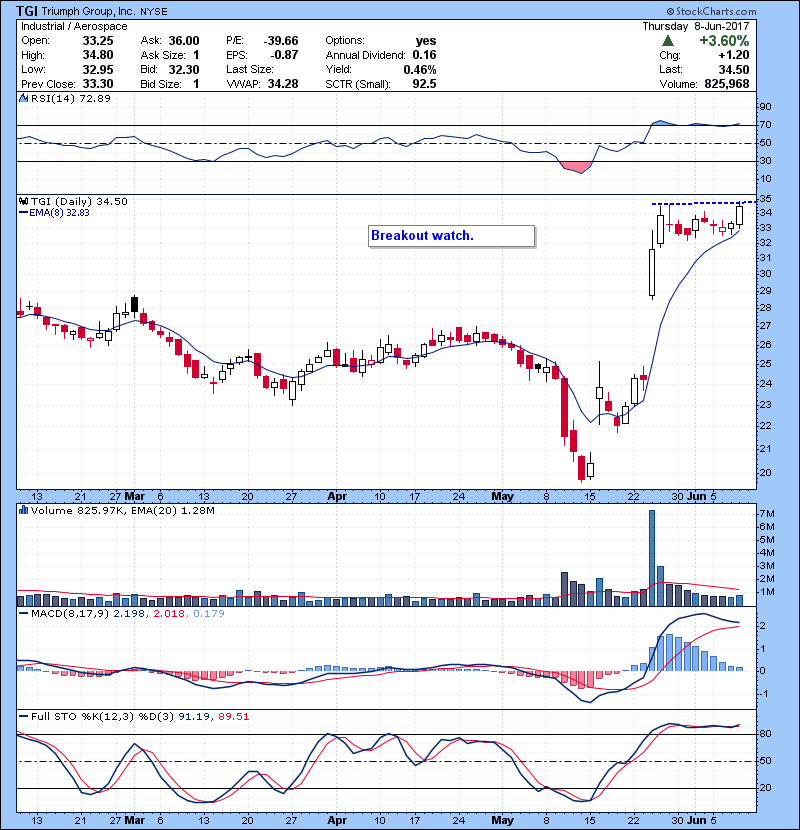Click the P/E value -39.66

[281, 41]
